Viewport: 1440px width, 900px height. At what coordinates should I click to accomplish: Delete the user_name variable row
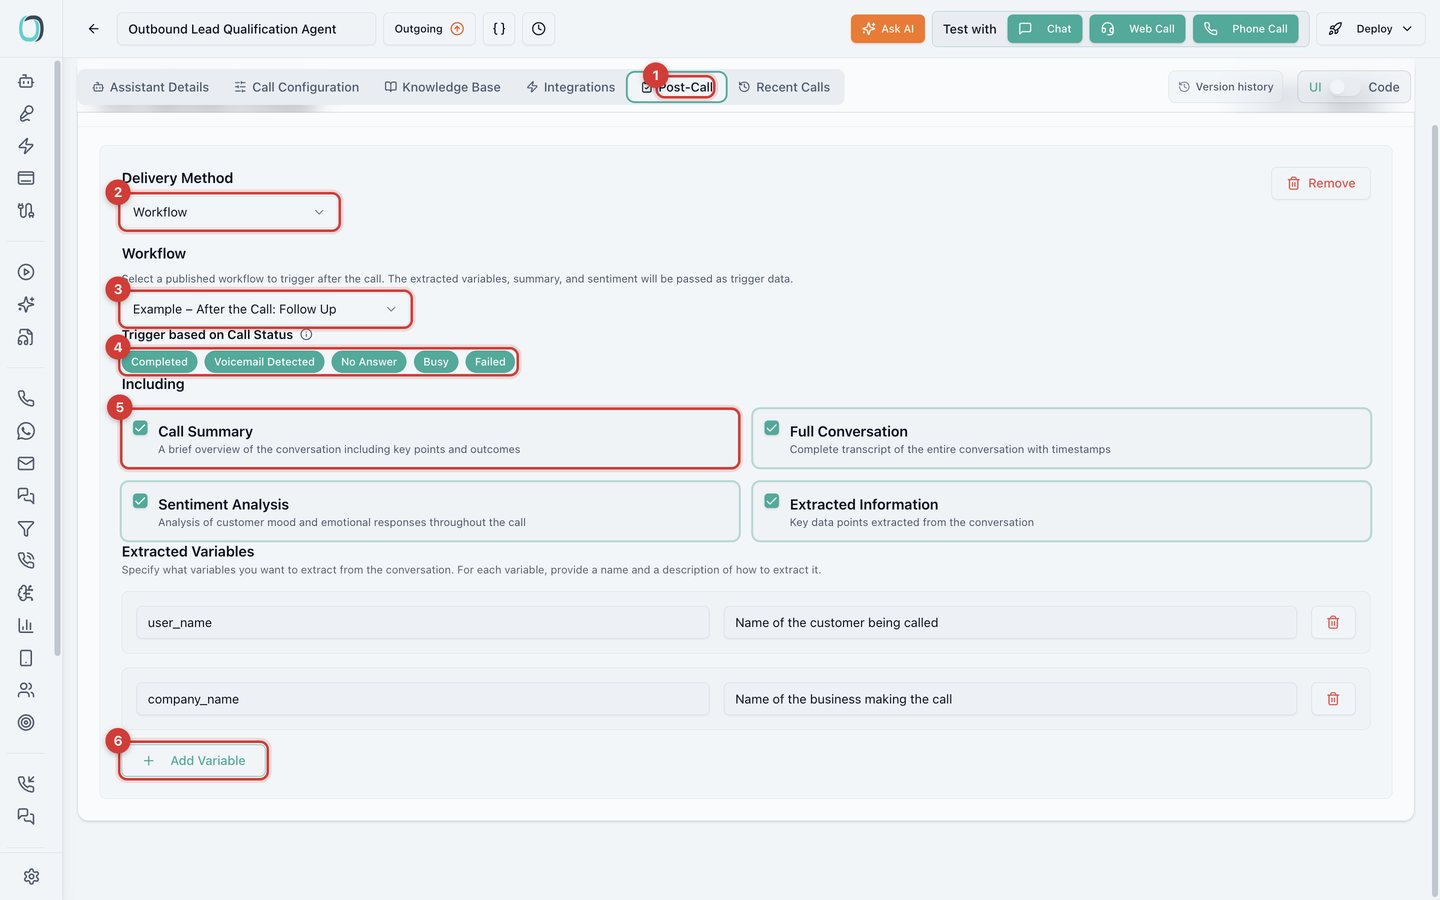click(1333, 622)
